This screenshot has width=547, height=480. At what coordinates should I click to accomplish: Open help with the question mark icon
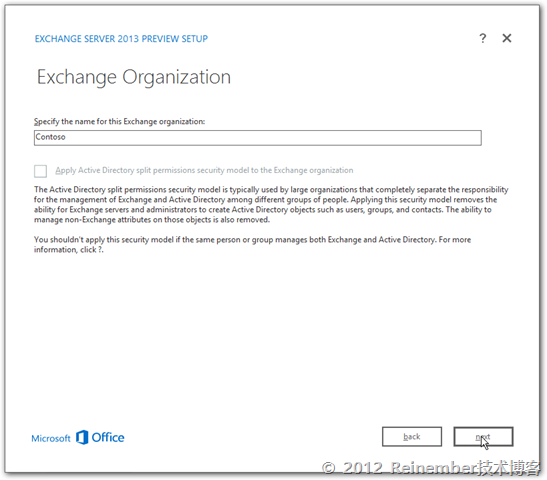[x=482, y=38]
